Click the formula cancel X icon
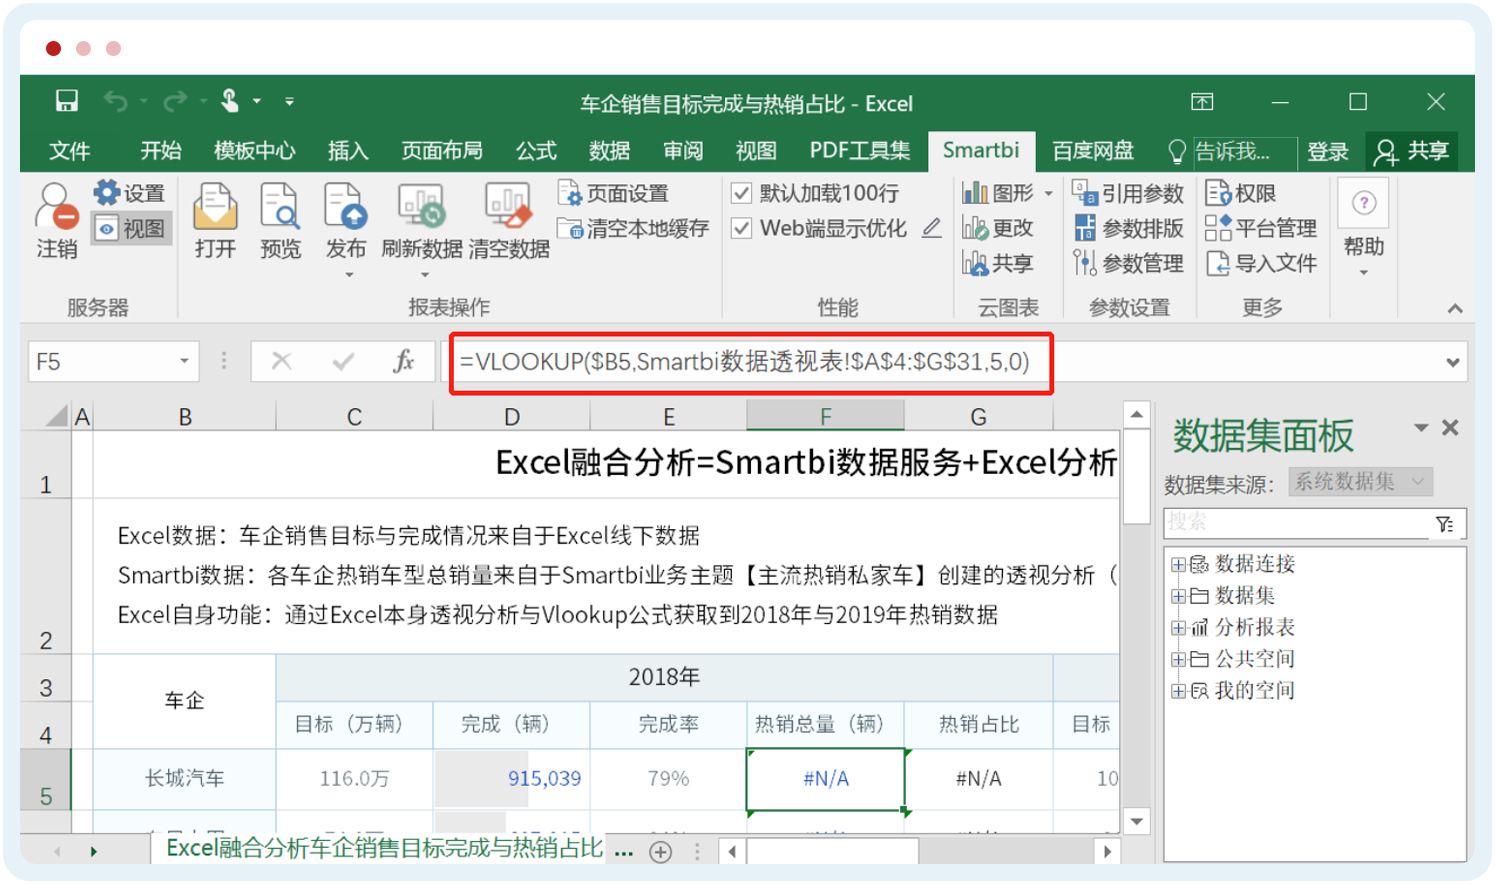 point(282,361)
